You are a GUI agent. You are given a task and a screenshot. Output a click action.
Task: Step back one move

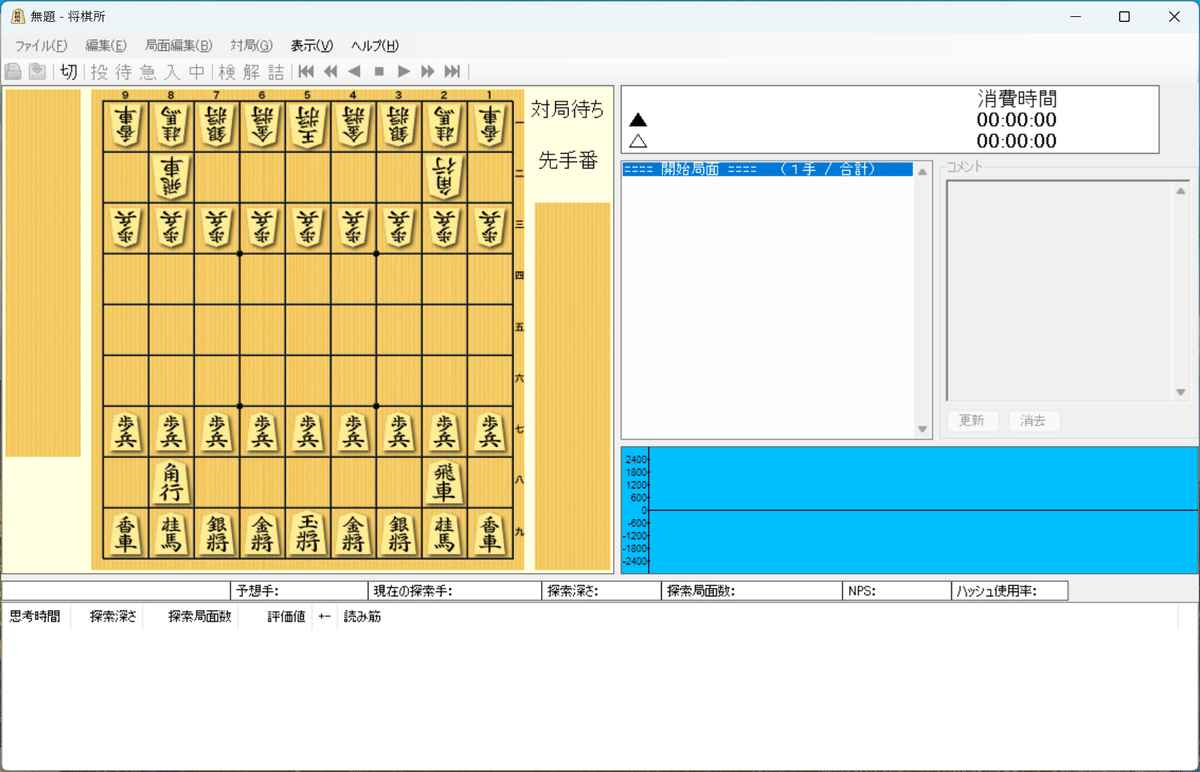point(354,71)
